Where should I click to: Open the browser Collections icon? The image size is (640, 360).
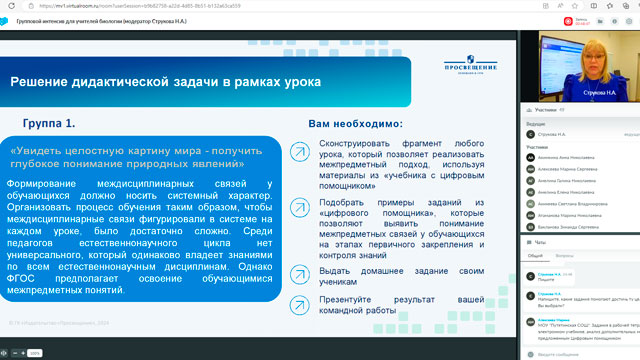[x=626, y=6]
